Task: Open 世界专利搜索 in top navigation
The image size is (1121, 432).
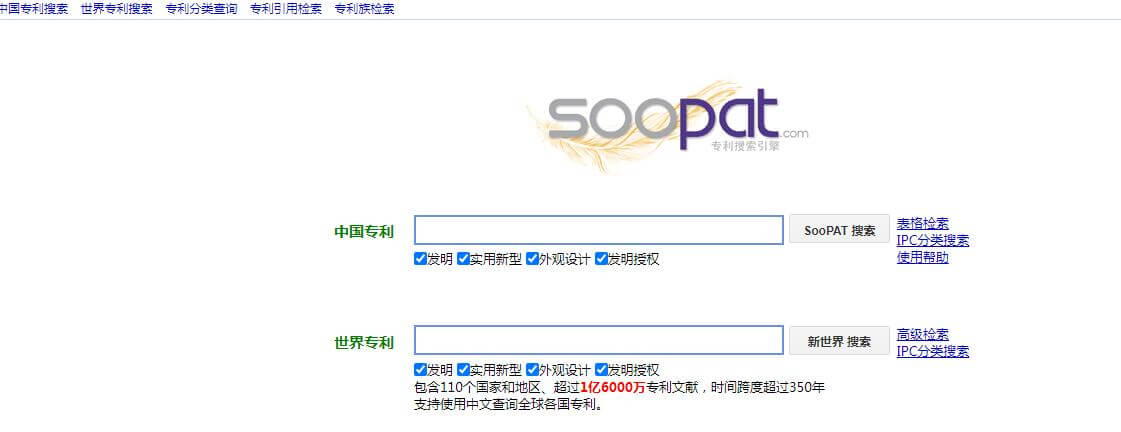Action: 117,9
